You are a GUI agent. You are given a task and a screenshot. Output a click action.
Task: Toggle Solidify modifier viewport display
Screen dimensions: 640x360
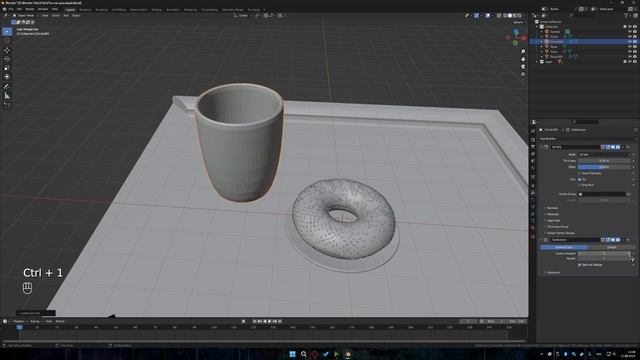[x=613, y=147]
